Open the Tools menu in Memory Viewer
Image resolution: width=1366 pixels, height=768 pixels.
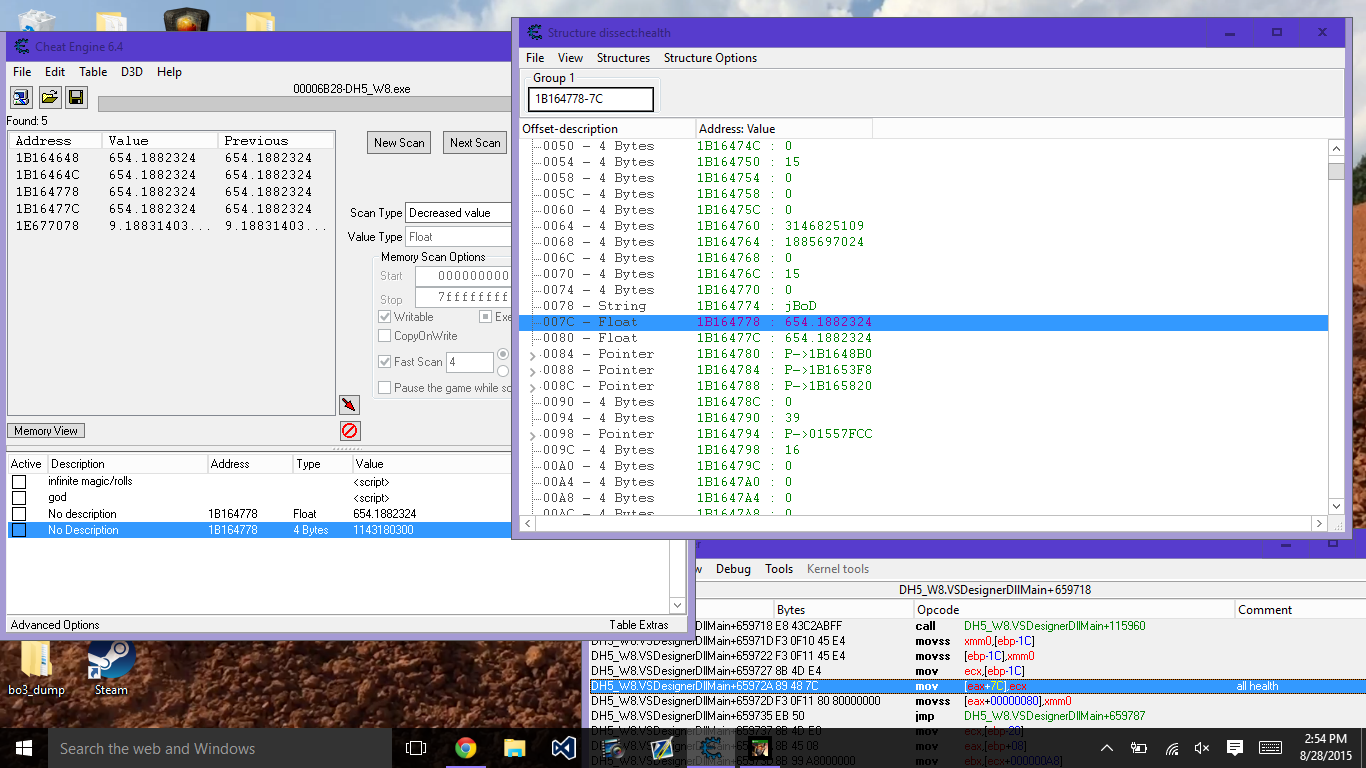tap(779, 569)
